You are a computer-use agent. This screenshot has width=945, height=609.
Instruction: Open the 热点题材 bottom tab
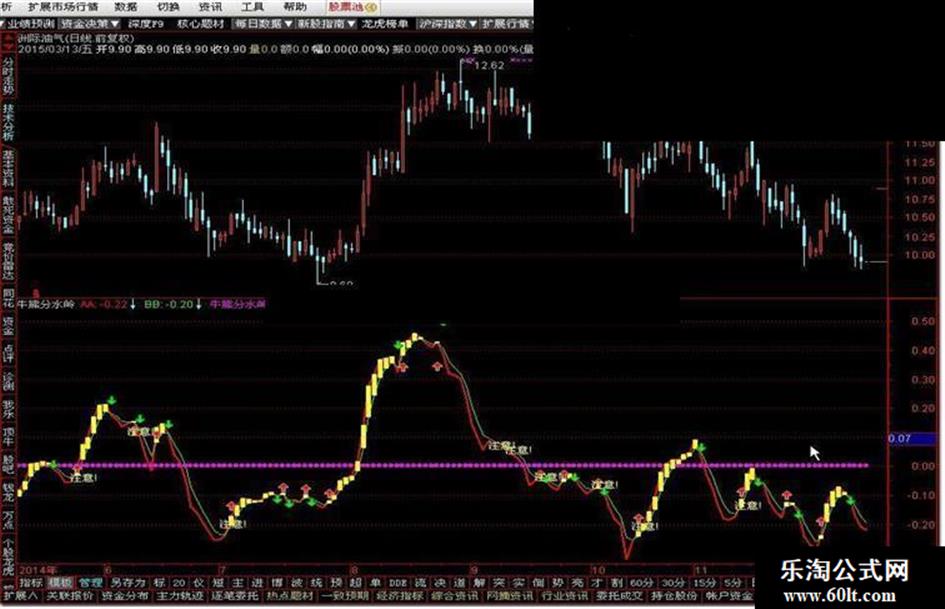[x=289, y=596]
